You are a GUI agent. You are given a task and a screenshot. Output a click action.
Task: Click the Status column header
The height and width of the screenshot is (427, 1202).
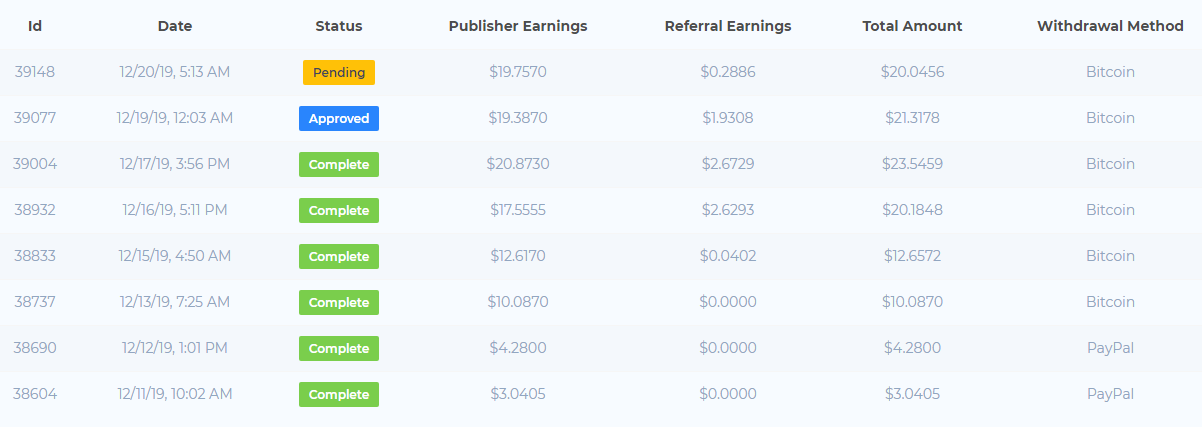click(x=339, y=26)
